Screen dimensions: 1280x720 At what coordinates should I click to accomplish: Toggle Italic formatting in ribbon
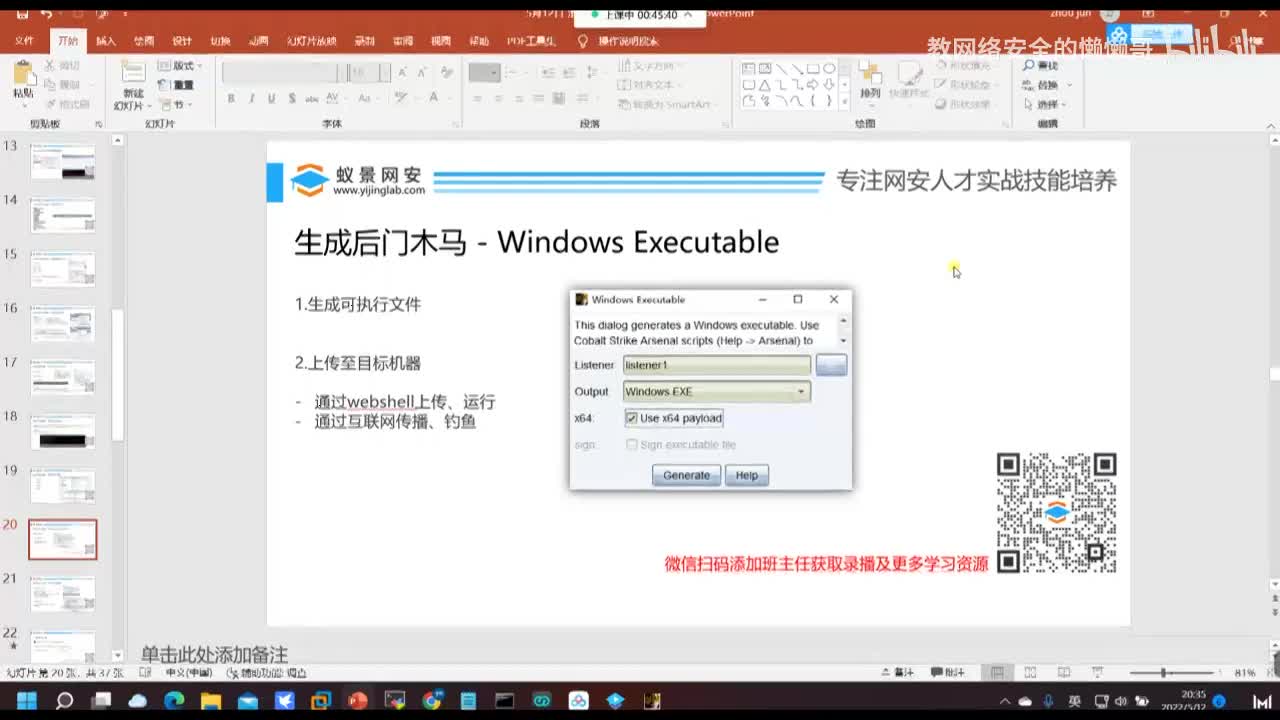coord(251,98)
